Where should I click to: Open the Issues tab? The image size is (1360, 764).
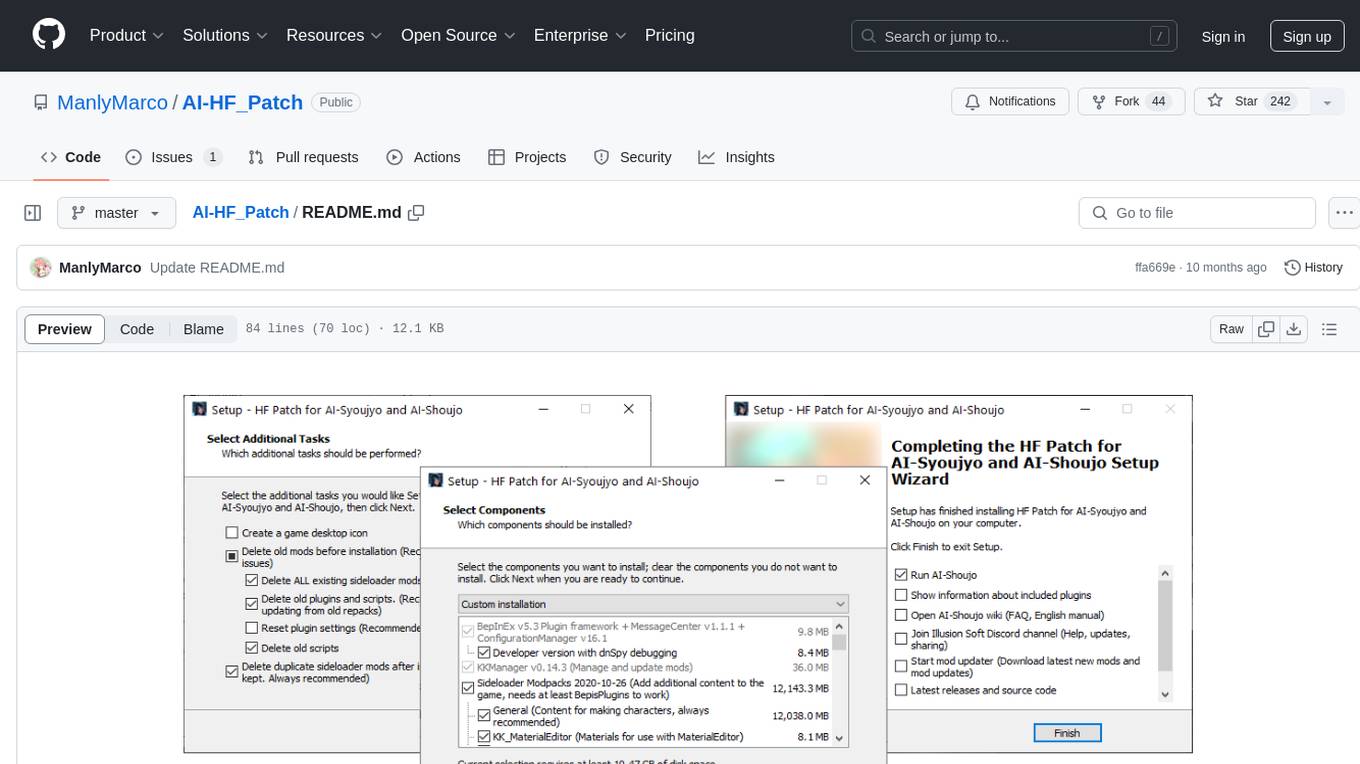tap(173, 157)
